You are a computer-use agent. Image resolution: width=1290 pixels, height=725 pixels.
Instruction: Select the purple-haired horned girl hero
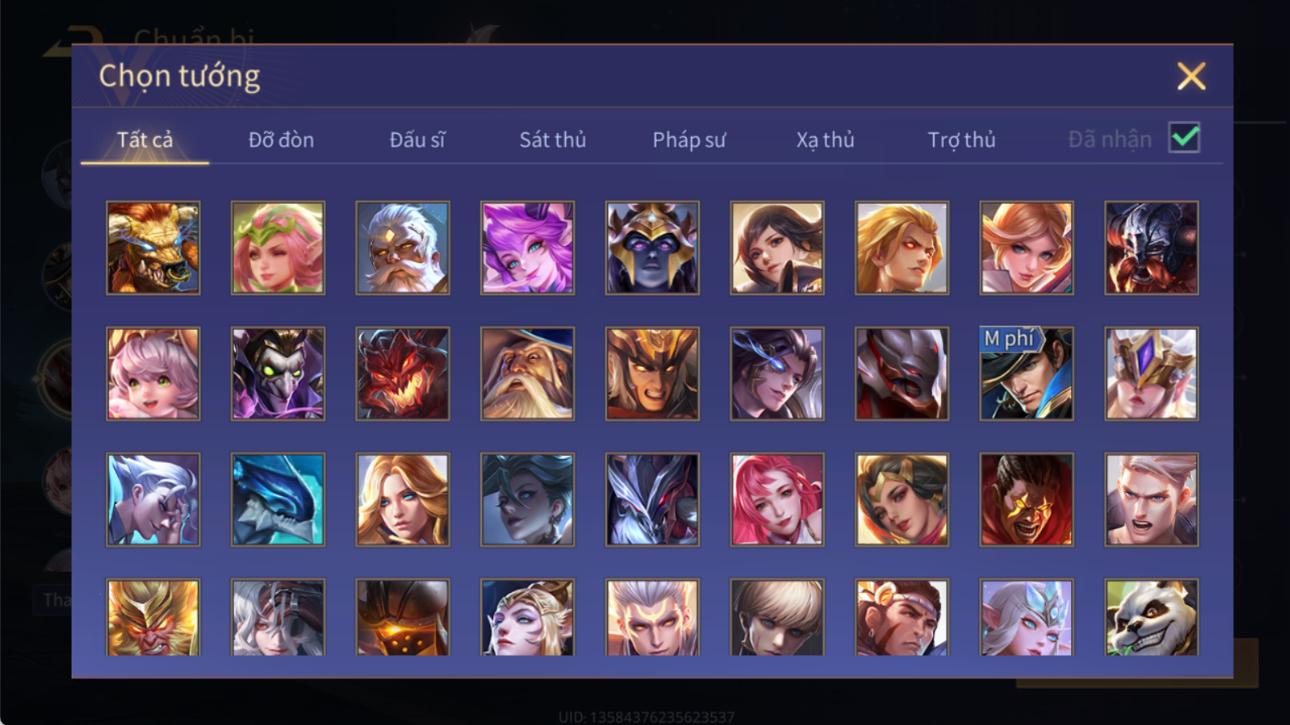(x=527, y=248)
